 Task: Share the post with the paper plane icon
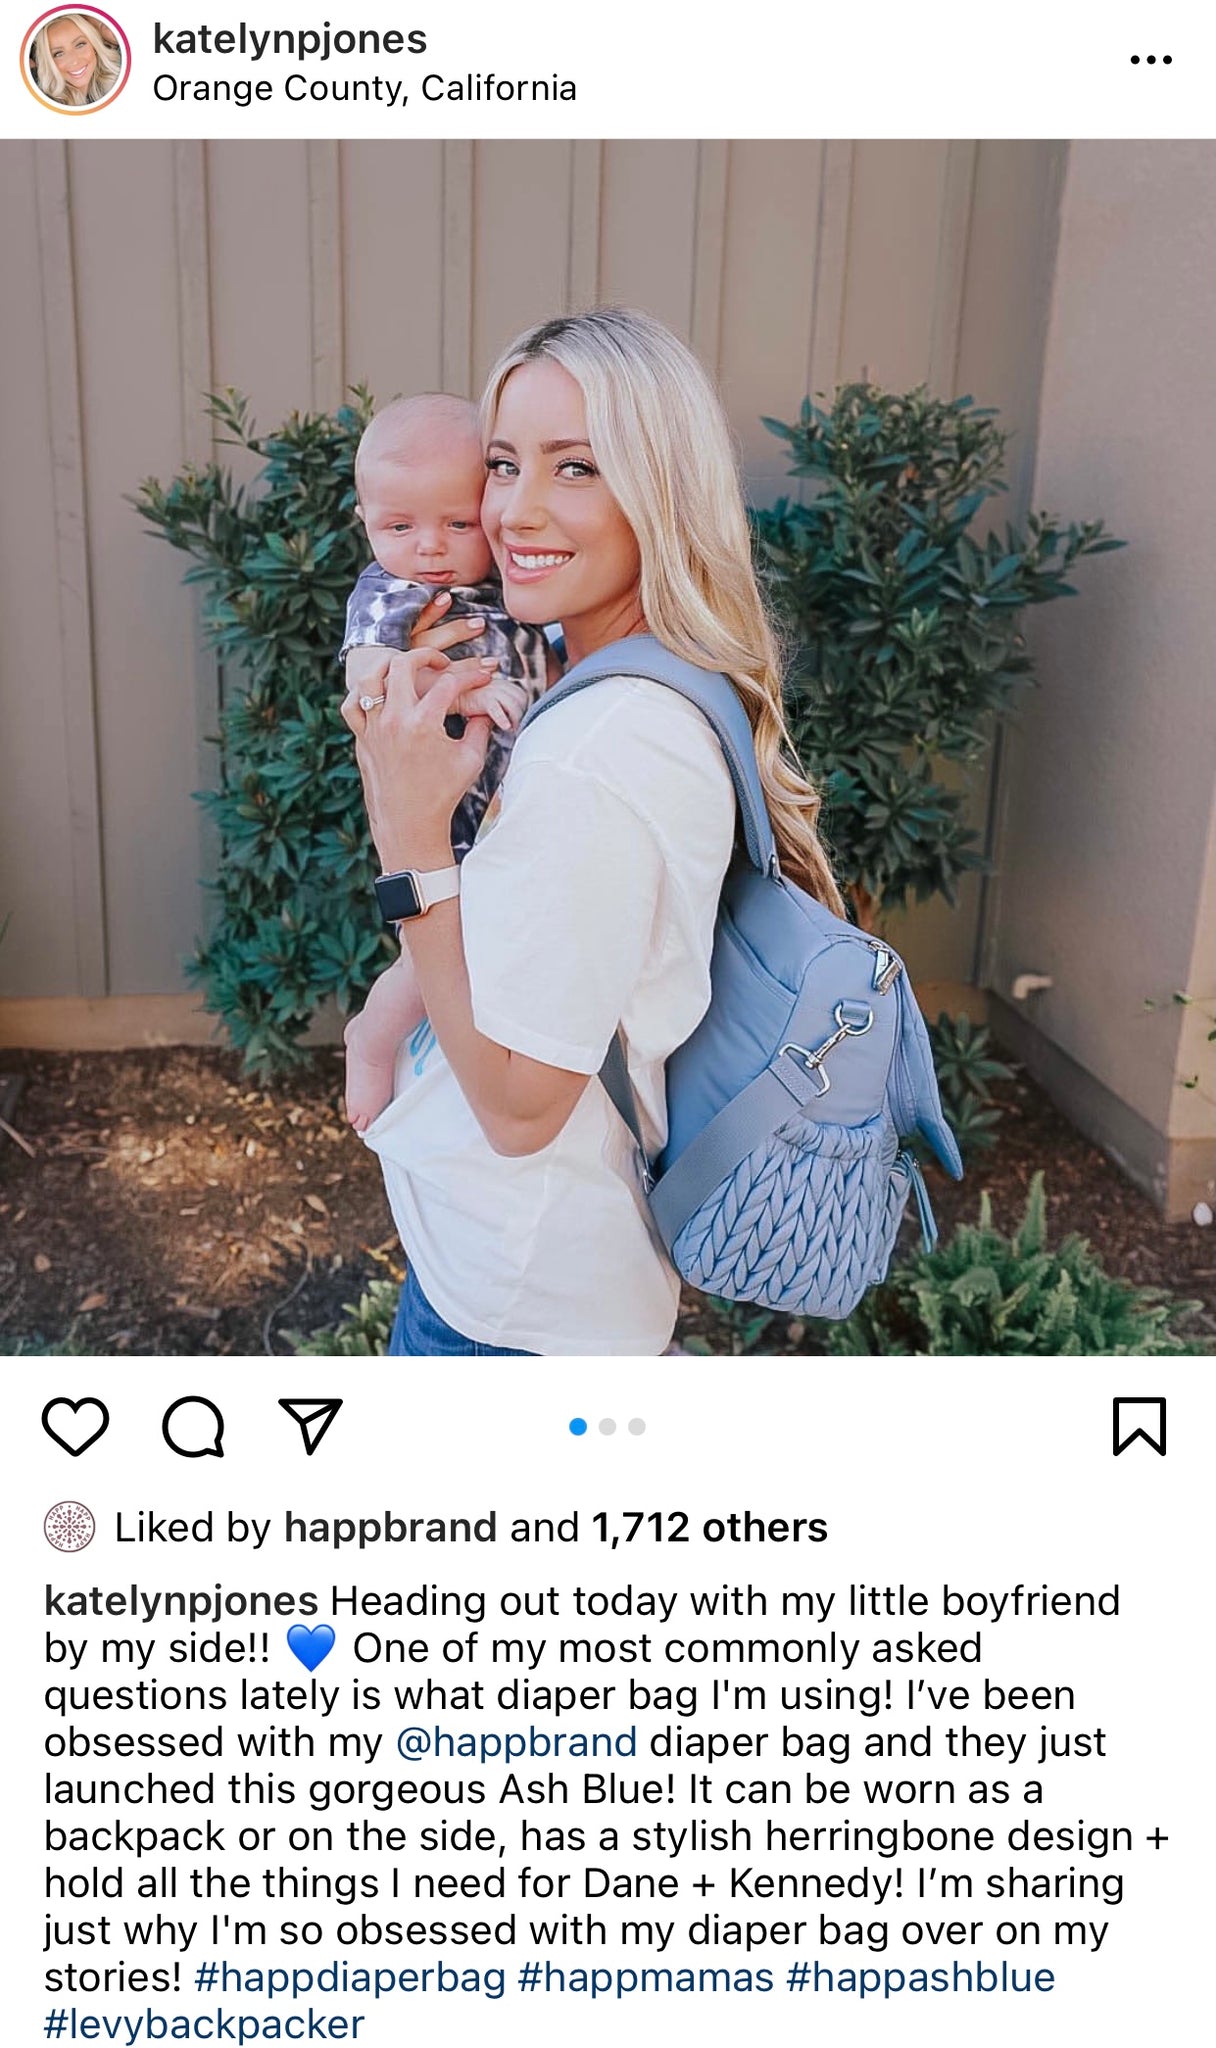coord(311,1425)
